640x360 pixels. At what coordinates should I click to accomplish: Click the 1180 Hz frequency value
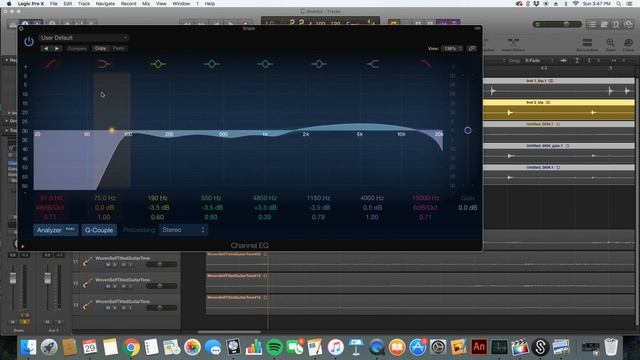(318, 198)
